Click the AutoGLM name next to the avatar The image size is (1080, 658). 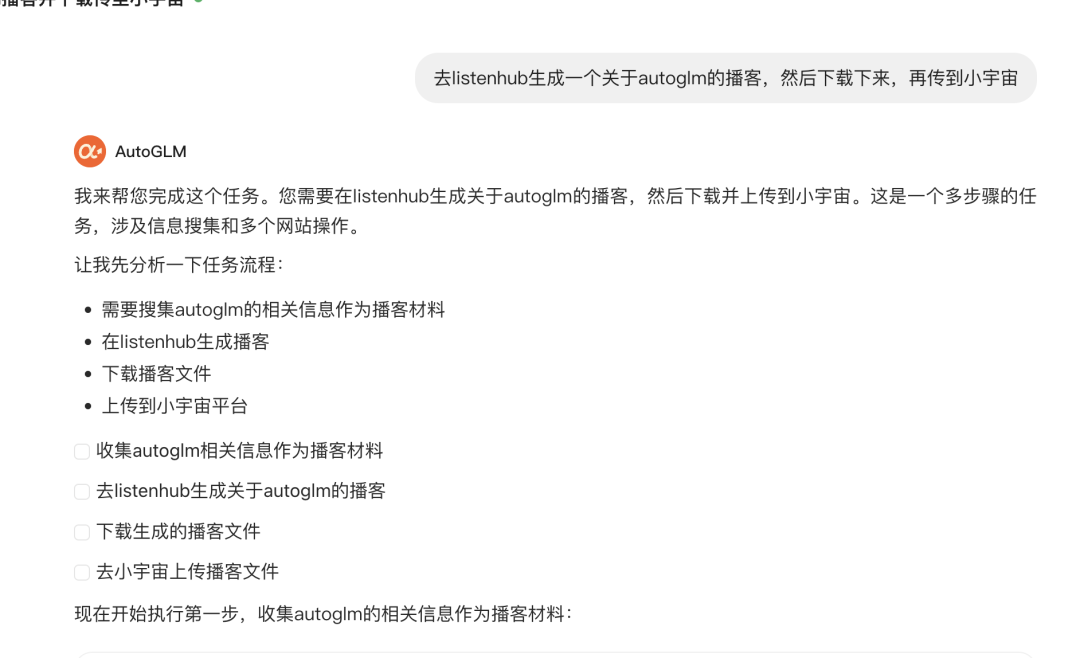tap(150, 152)
